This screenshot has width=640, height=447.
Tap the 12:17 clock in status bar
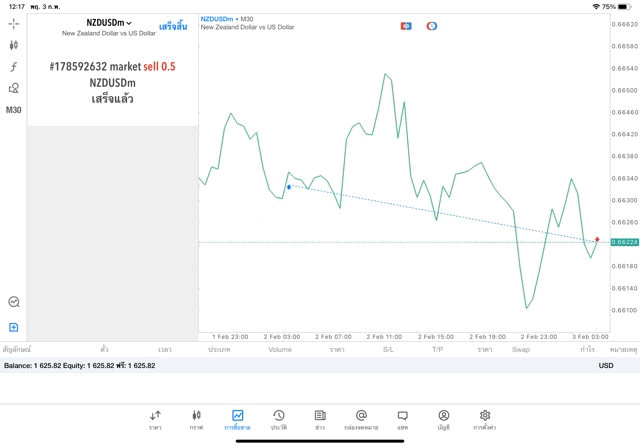click(17, 7)
